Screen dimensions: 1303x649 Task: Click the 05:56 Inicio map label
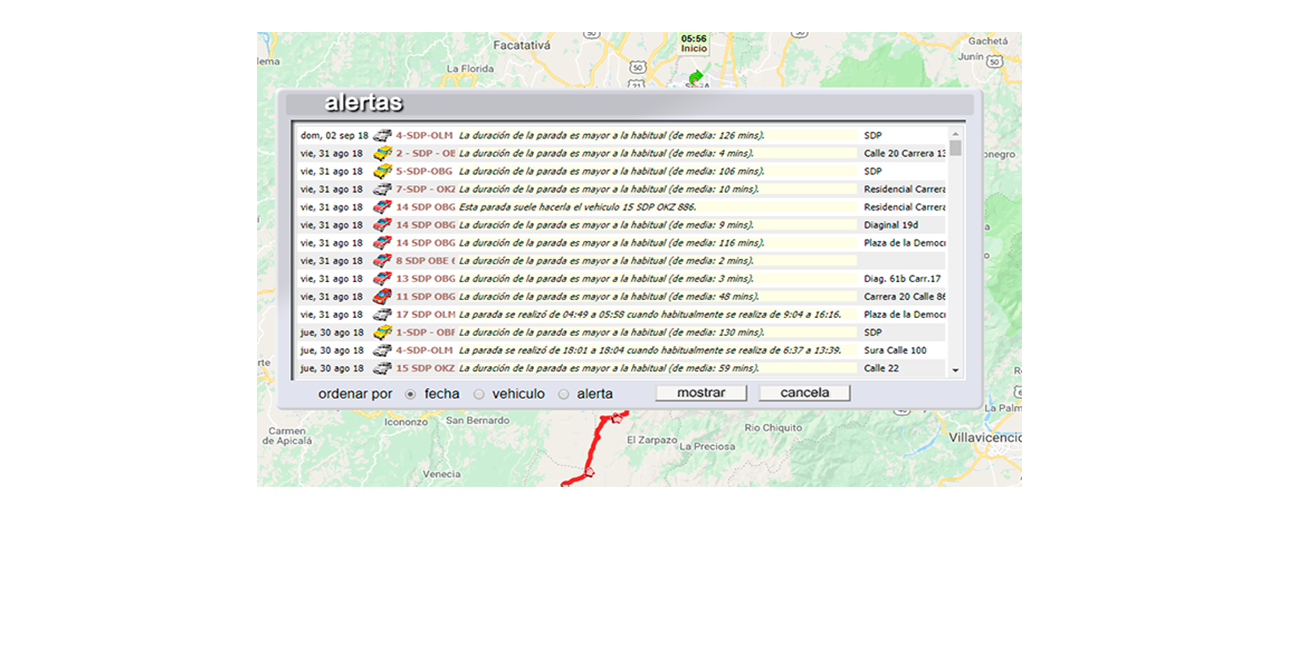coord(694,44)
